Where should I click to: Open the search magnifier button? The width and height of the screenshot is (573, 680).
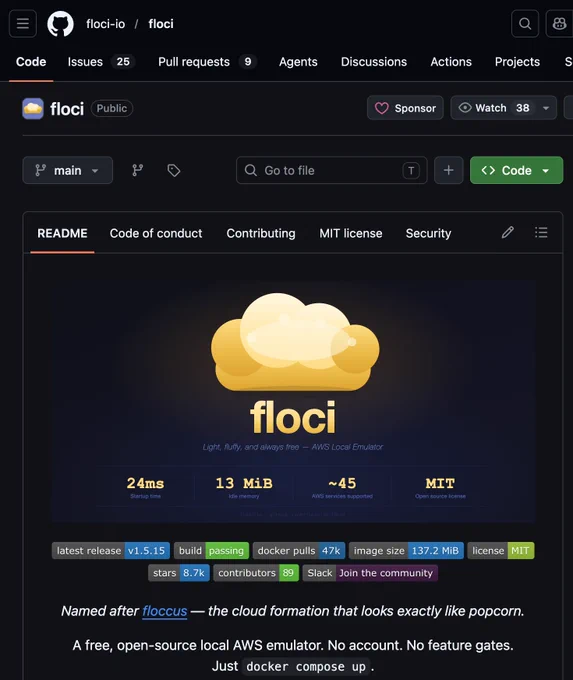(525, 23)
